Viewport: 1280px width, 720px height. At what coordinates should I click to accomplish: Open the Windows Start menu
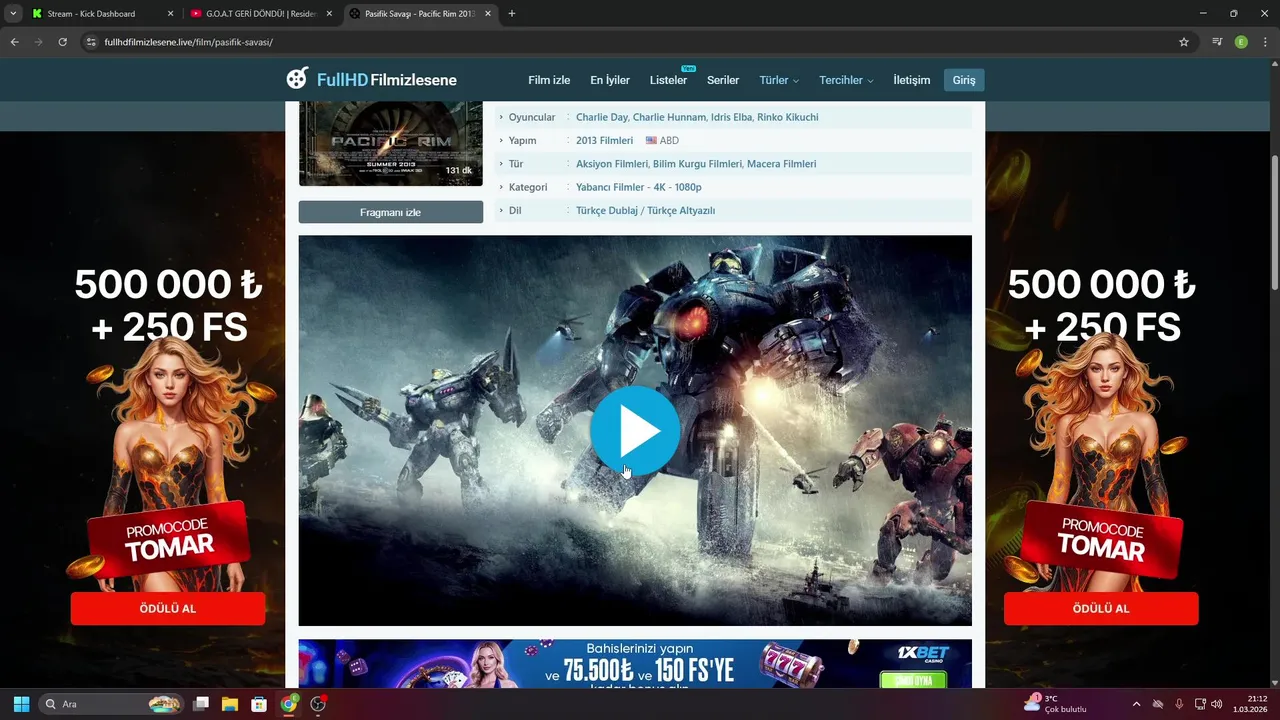tap(21, 704)
